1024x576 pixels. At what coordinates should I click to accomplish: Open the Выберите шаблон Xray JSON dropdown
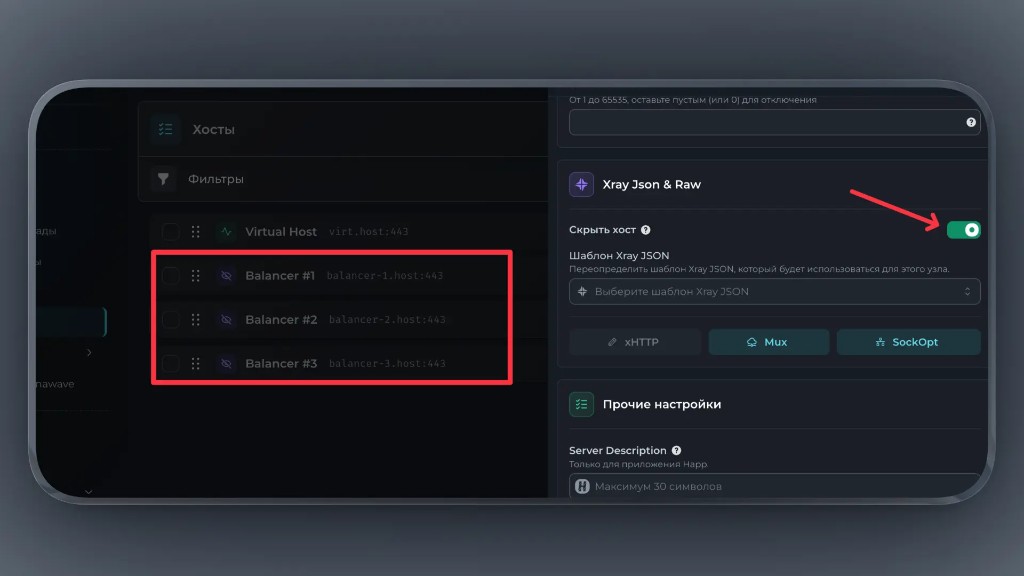click(774, 291)
